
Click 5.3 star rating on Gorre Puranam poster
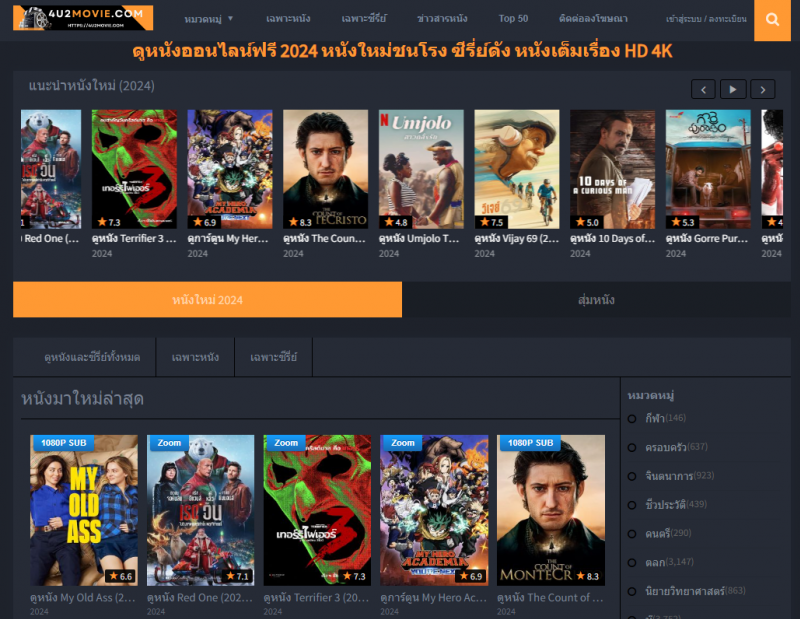[x=683, y=222]
